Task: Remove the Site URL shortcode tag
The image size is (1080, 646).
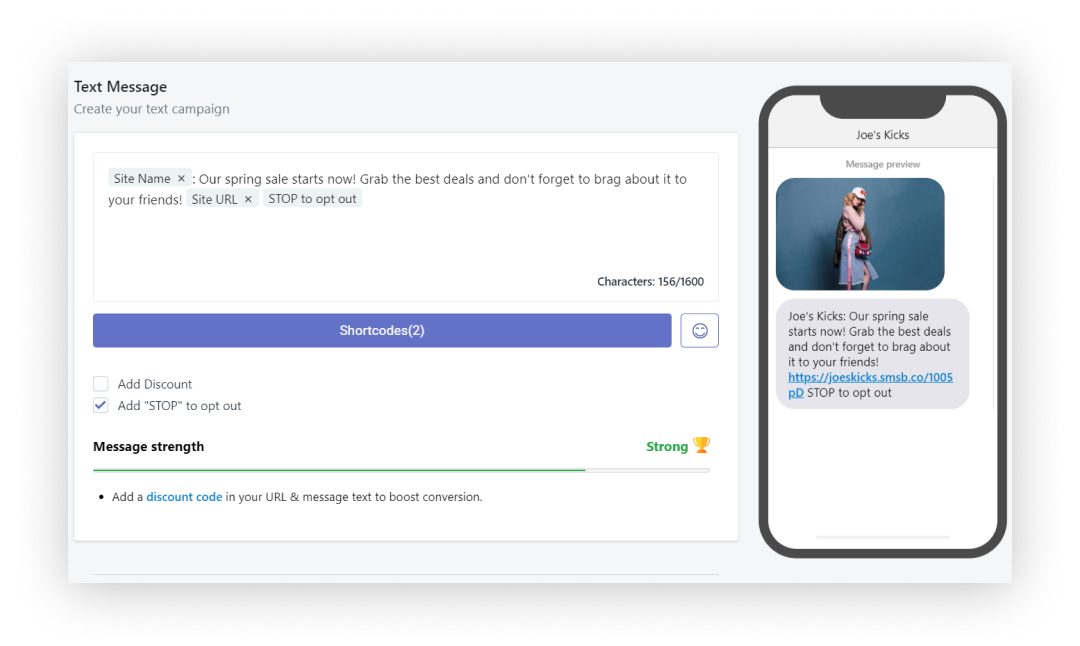Action: tap(248, 199)
